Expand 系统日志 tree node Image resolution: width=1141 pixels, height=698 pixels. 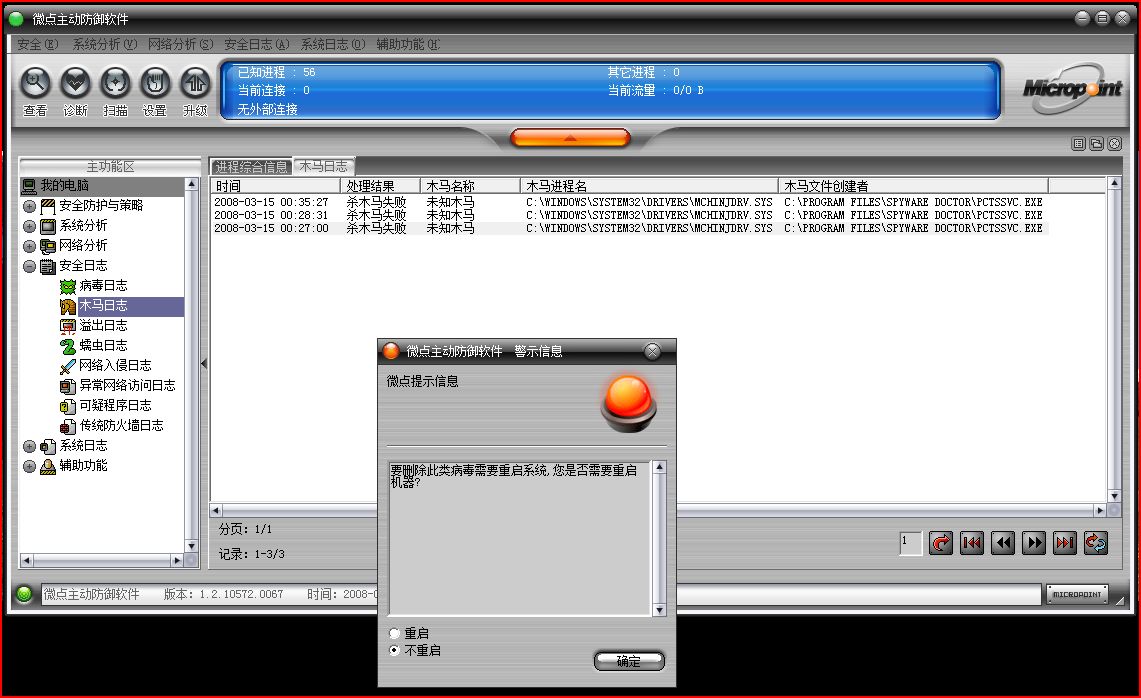(29, 446)
